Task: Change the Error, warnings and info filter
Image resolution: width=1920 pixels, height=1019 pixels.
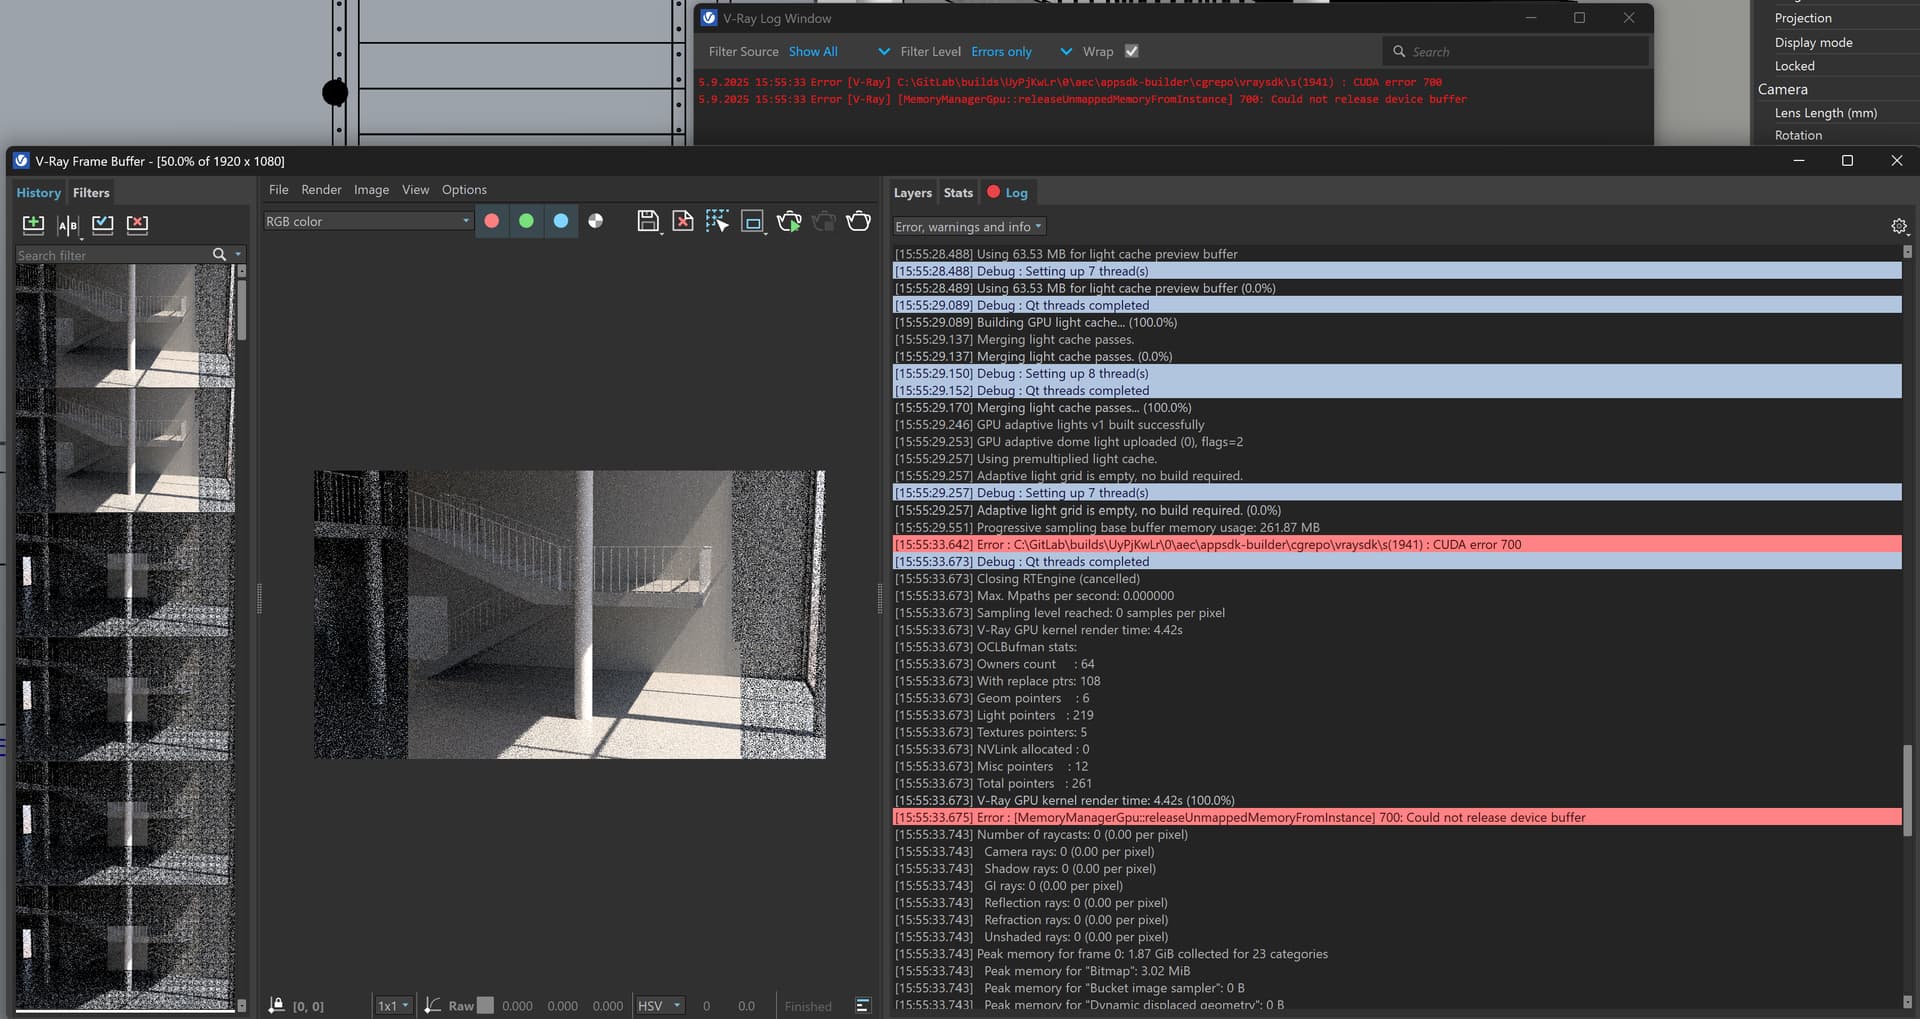Action: [x=967, y=226]
